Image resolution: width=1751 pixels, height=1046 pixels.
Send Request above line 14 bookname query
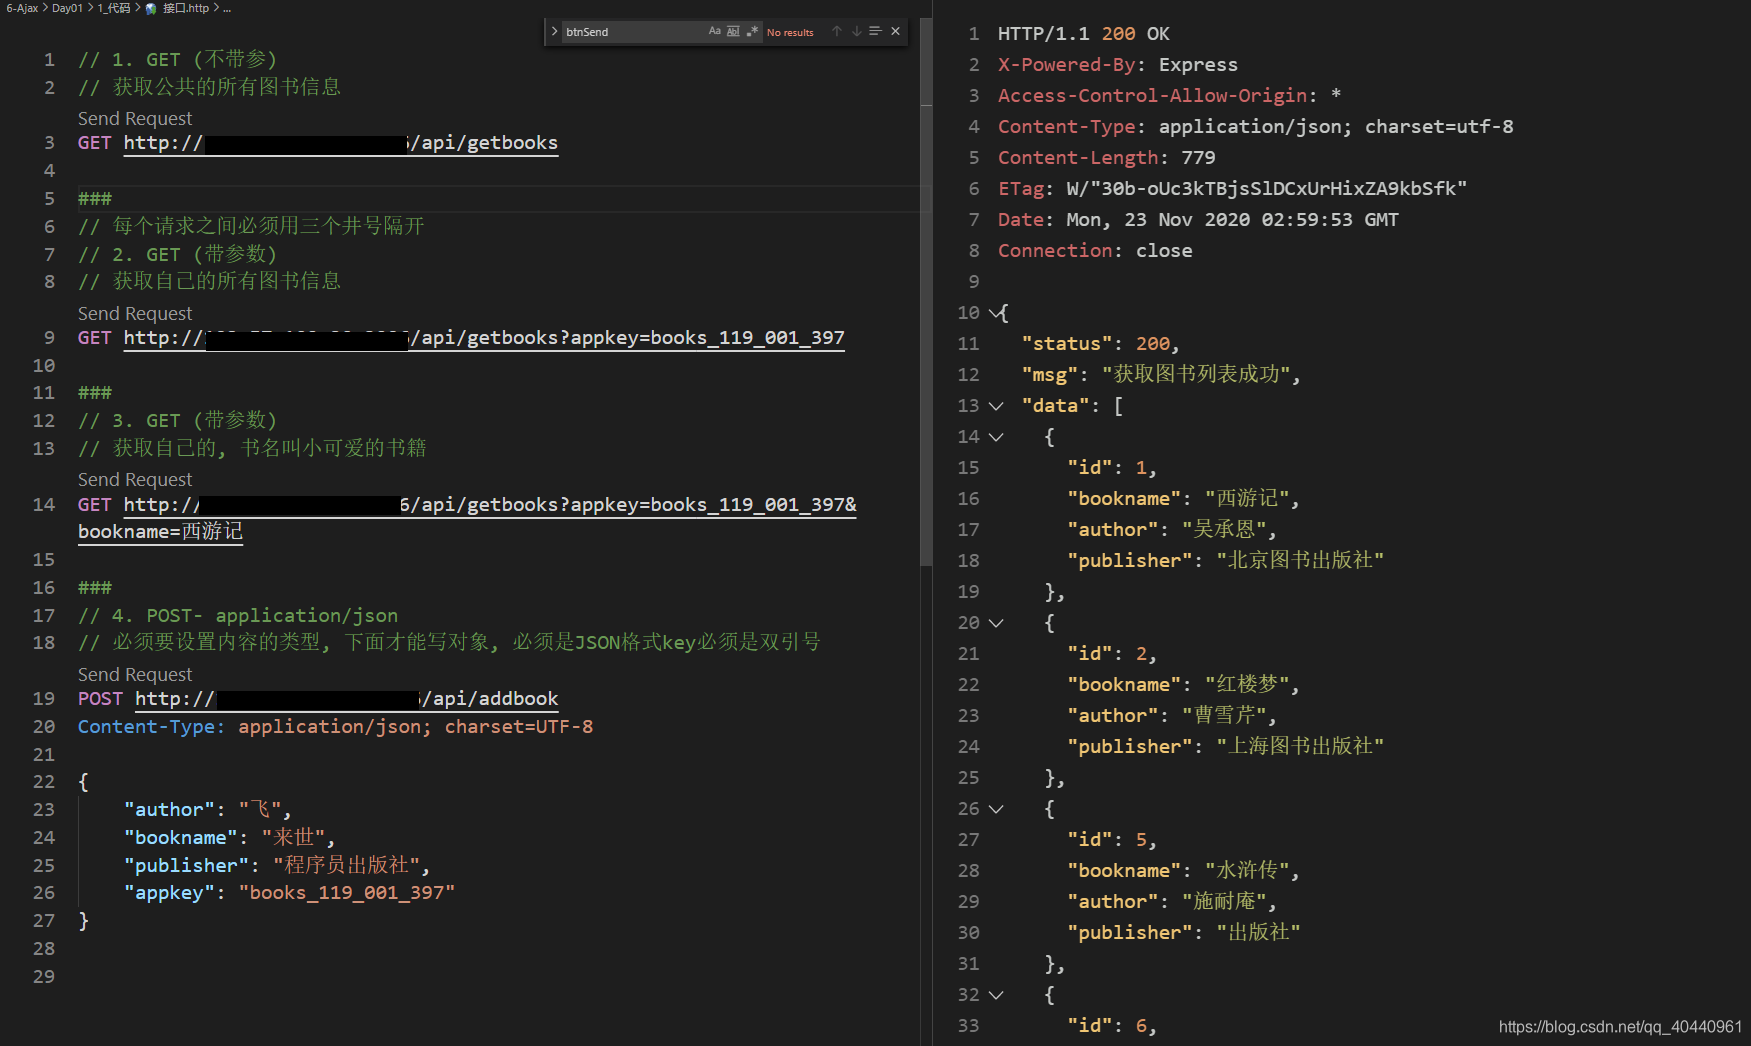135,480
